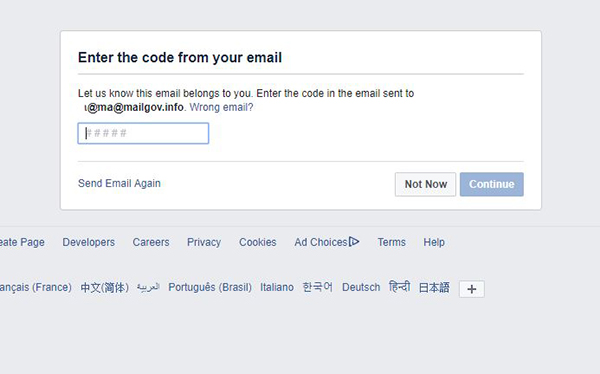600x374 pixels.
Task: Switch language to 한국어
Action: tap(318, 287)
